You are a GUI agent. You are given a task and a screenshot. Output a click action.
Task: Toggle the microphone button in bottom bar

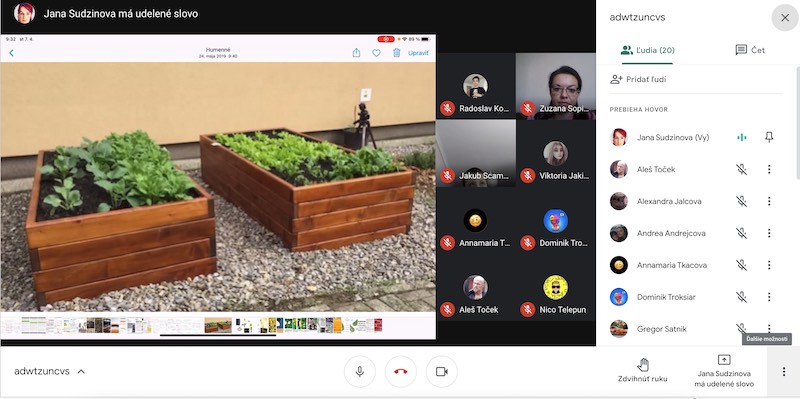tap(360, 371)
